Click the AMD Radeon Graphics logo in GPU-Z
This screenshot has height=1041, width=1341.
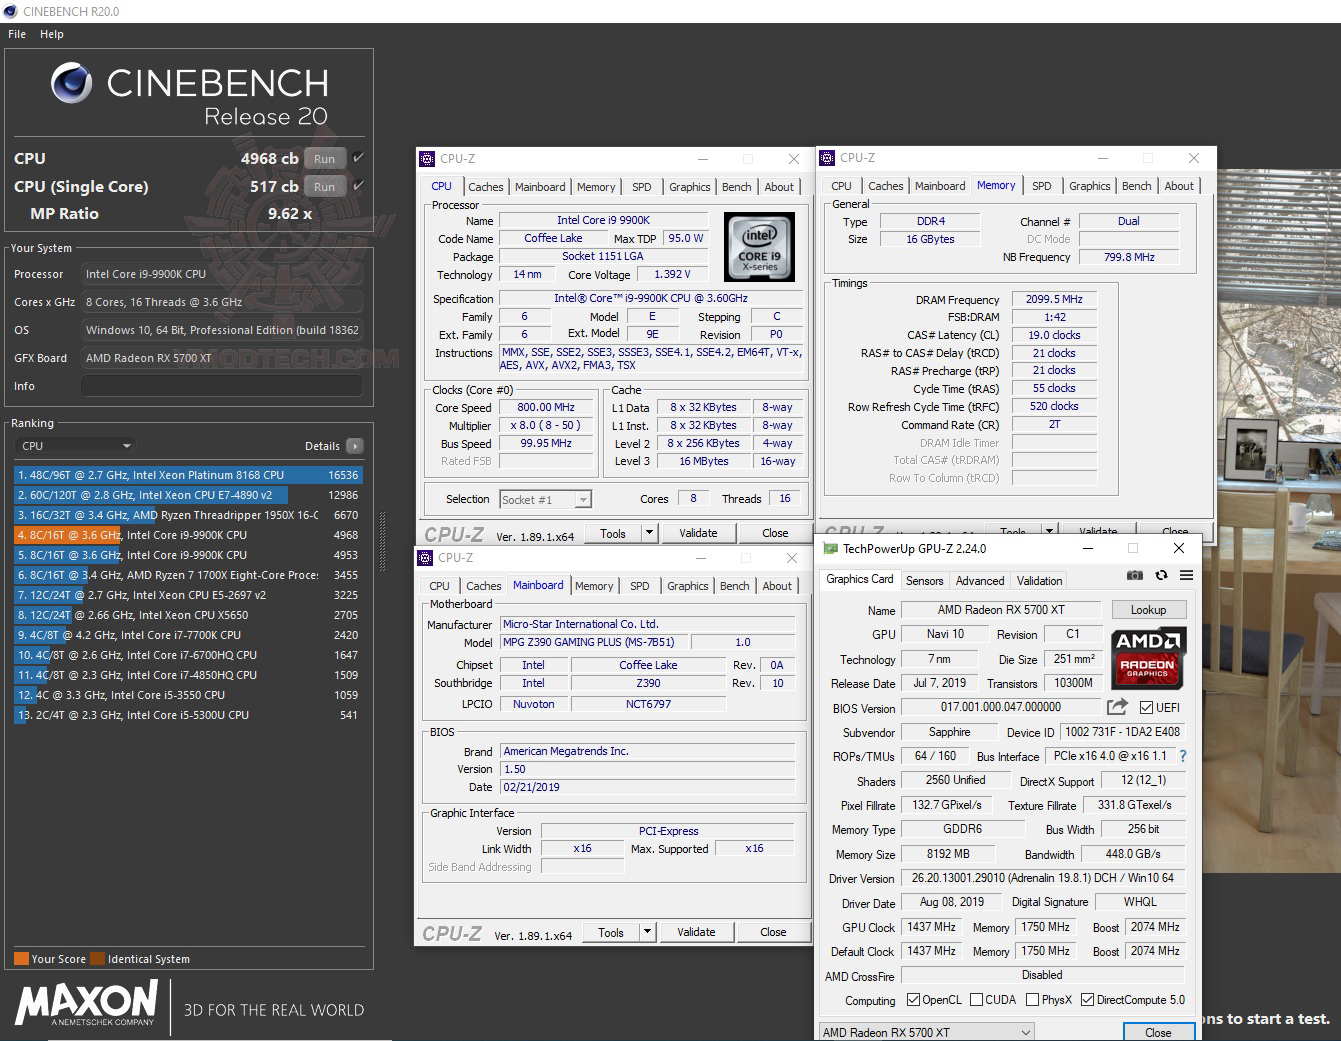pos(1148,658)
